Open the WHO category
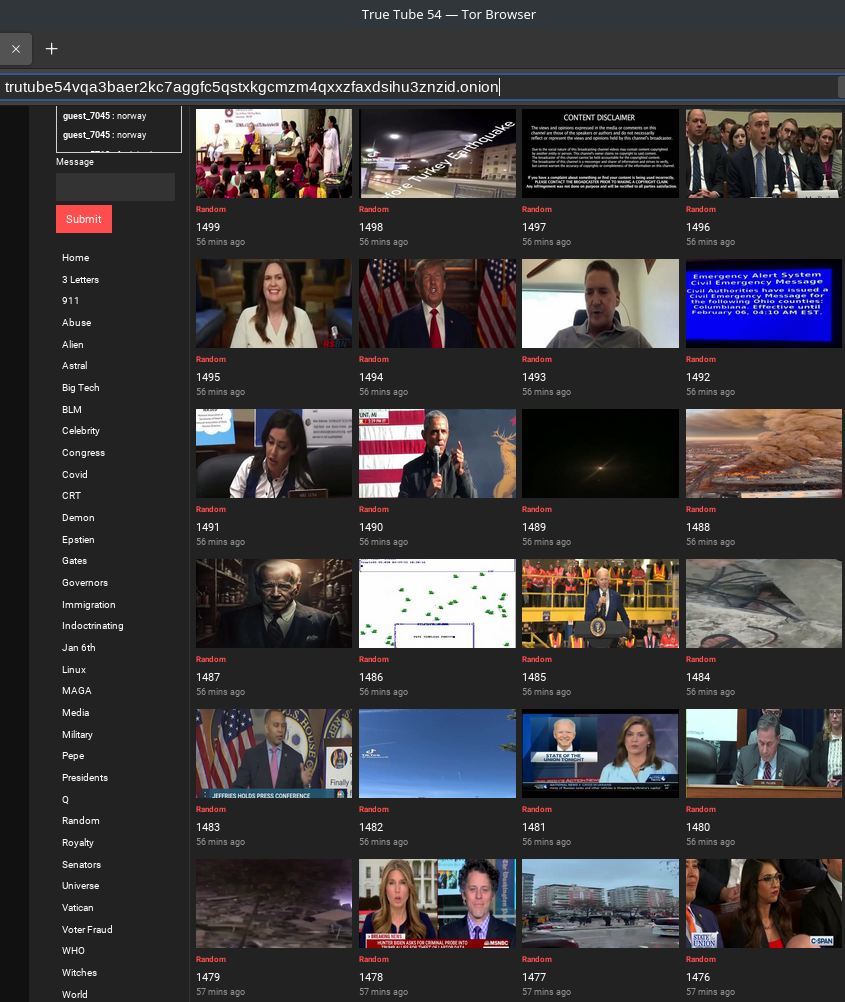The height and width of the screenshot is (1002, 845). [x=74, y=951]
